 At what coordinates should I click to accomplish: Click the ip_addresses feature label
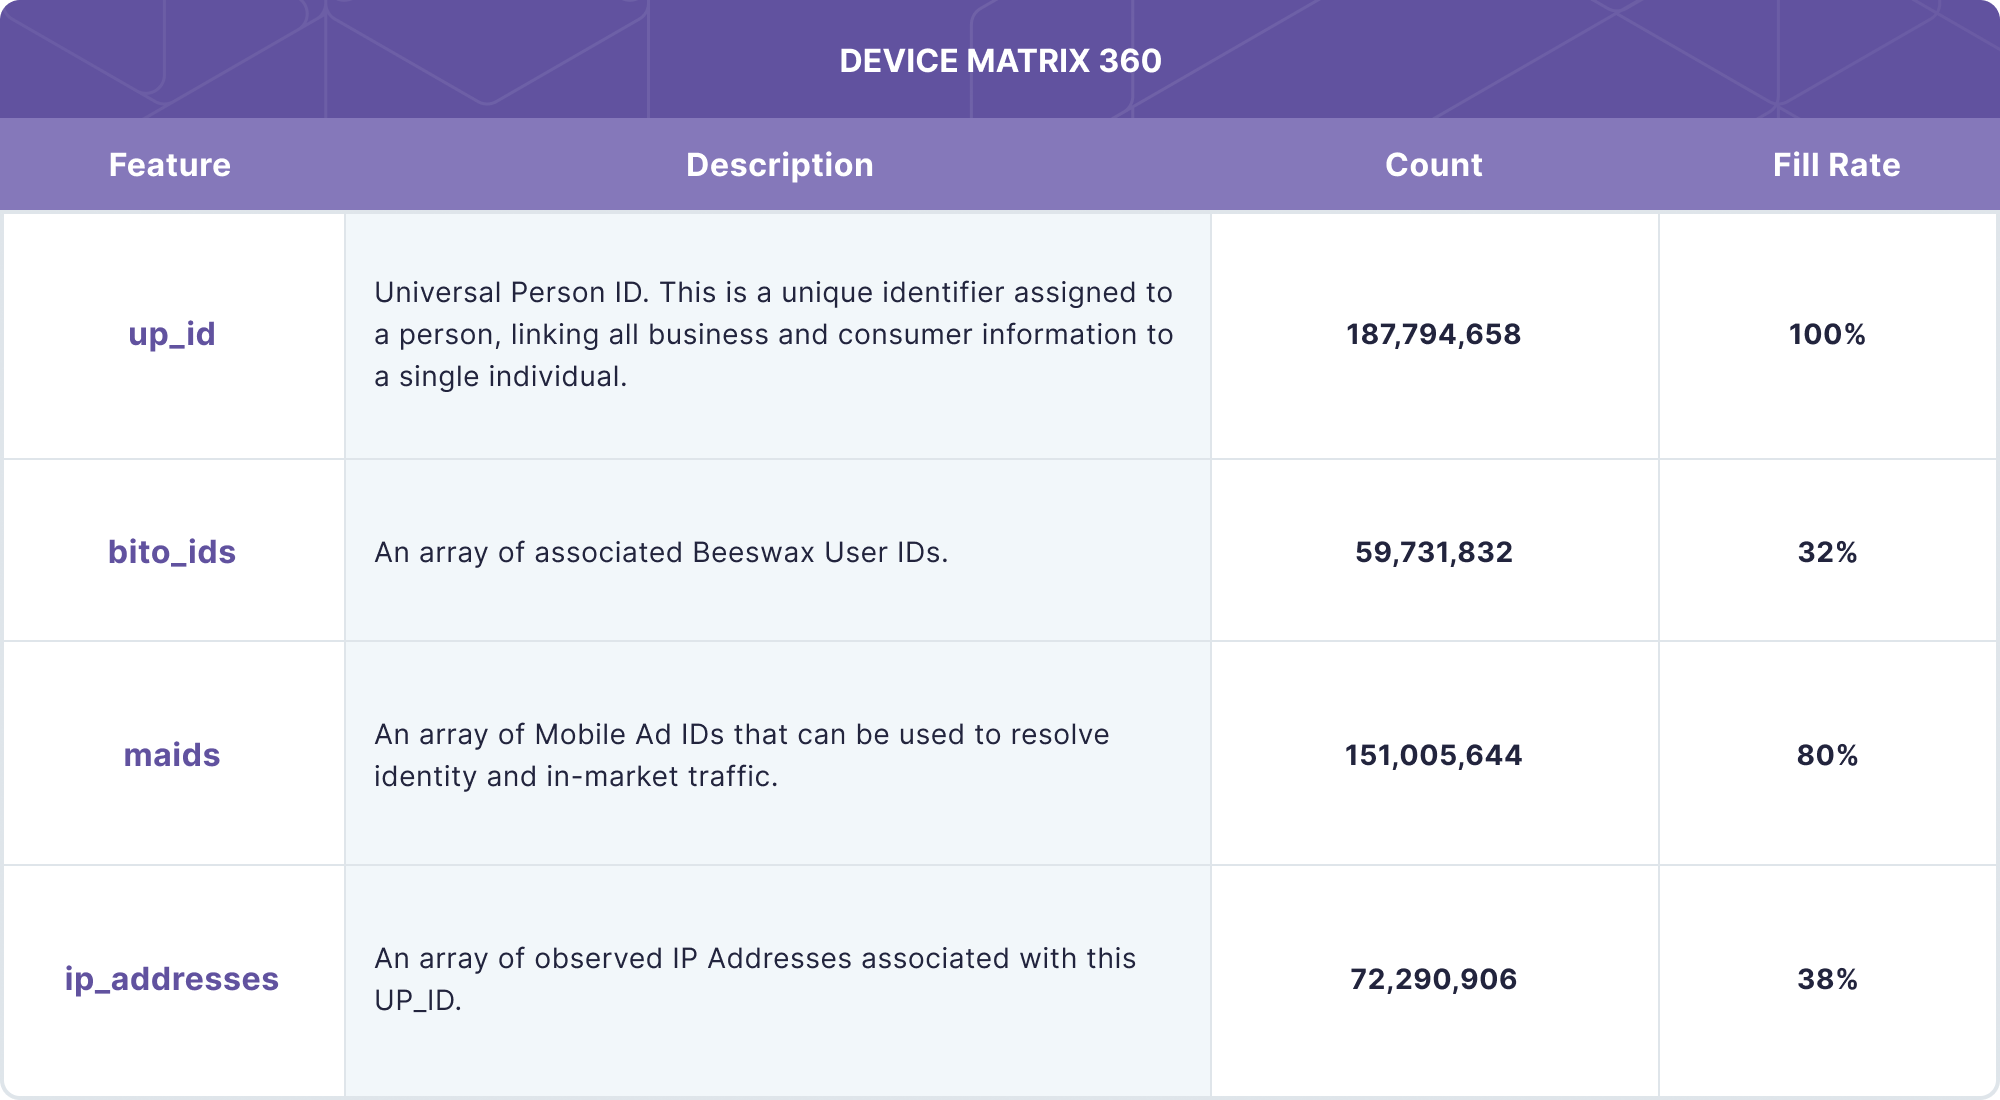[170, 979]
